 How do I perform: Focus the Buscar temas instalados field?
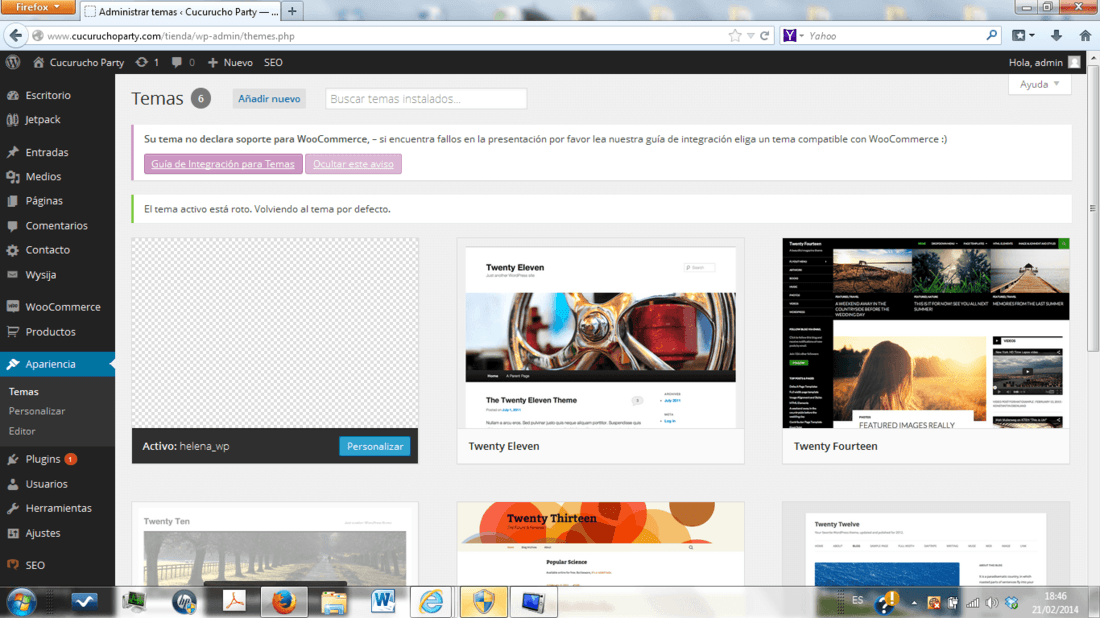click(426, 99)
